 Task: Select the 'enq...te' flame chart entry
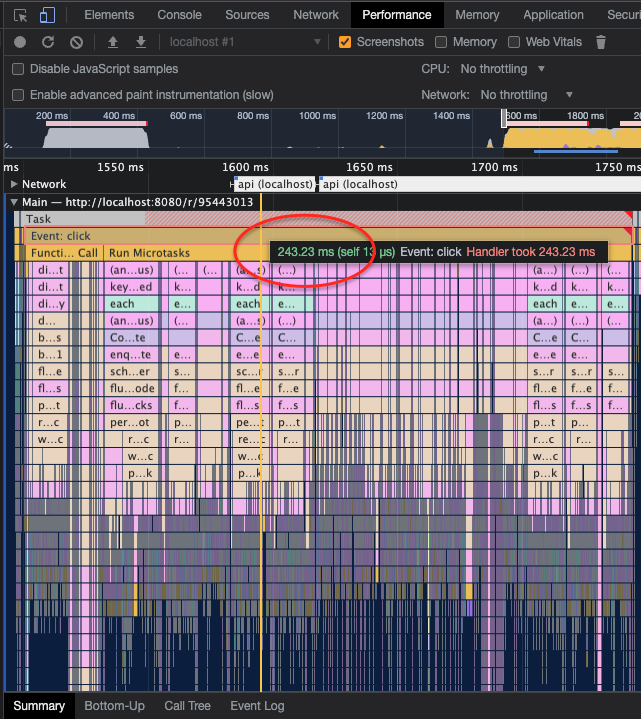[x=131, y=355]
